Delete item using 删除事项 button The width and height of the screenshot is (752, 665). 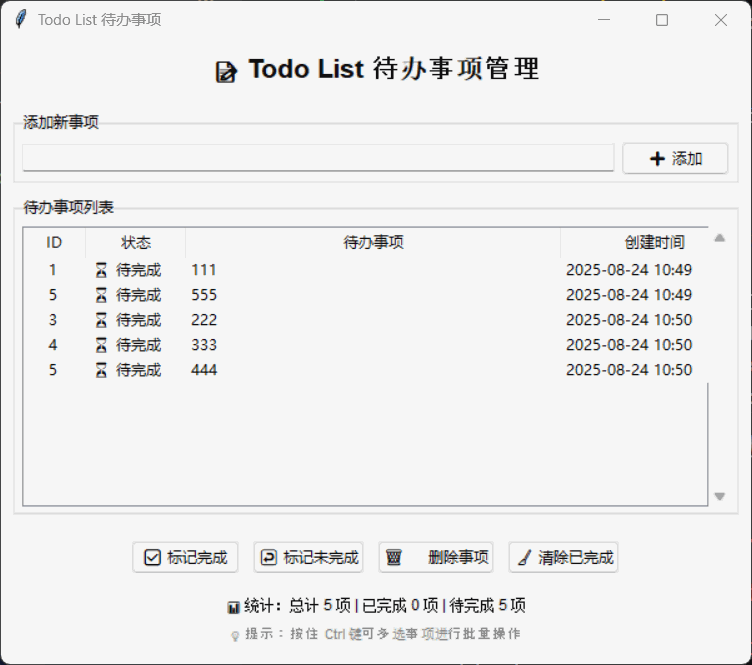[436, 557]
